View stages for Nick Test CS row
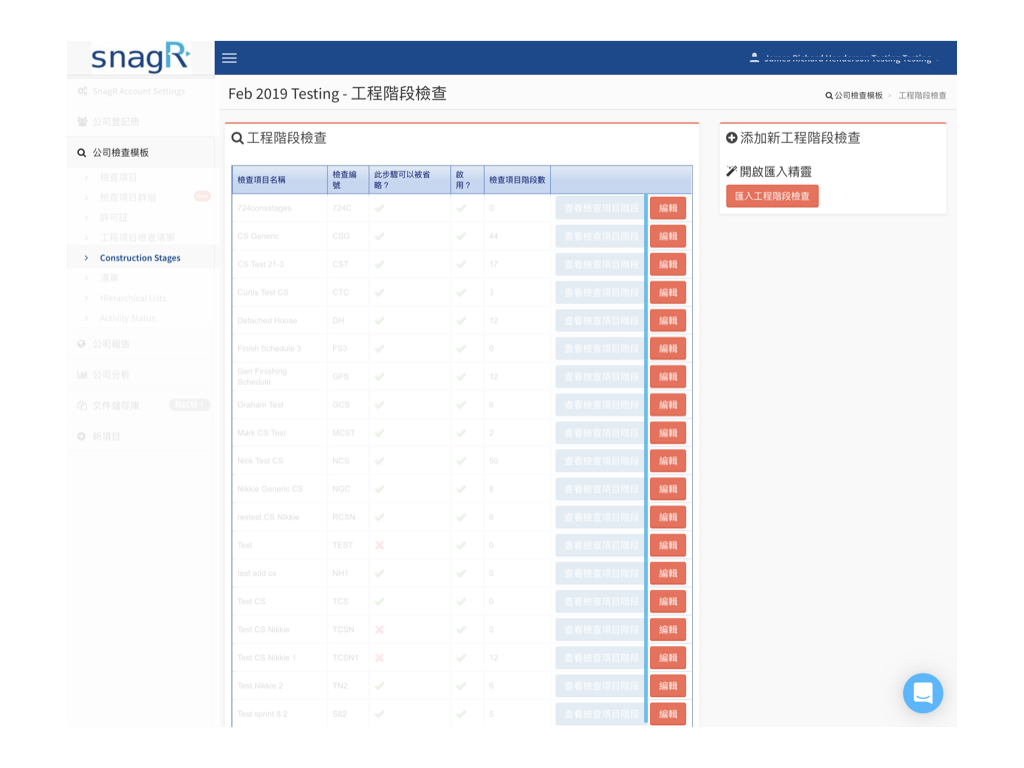The width and height of the screenshot is (1024, 768). click(600, 461)
